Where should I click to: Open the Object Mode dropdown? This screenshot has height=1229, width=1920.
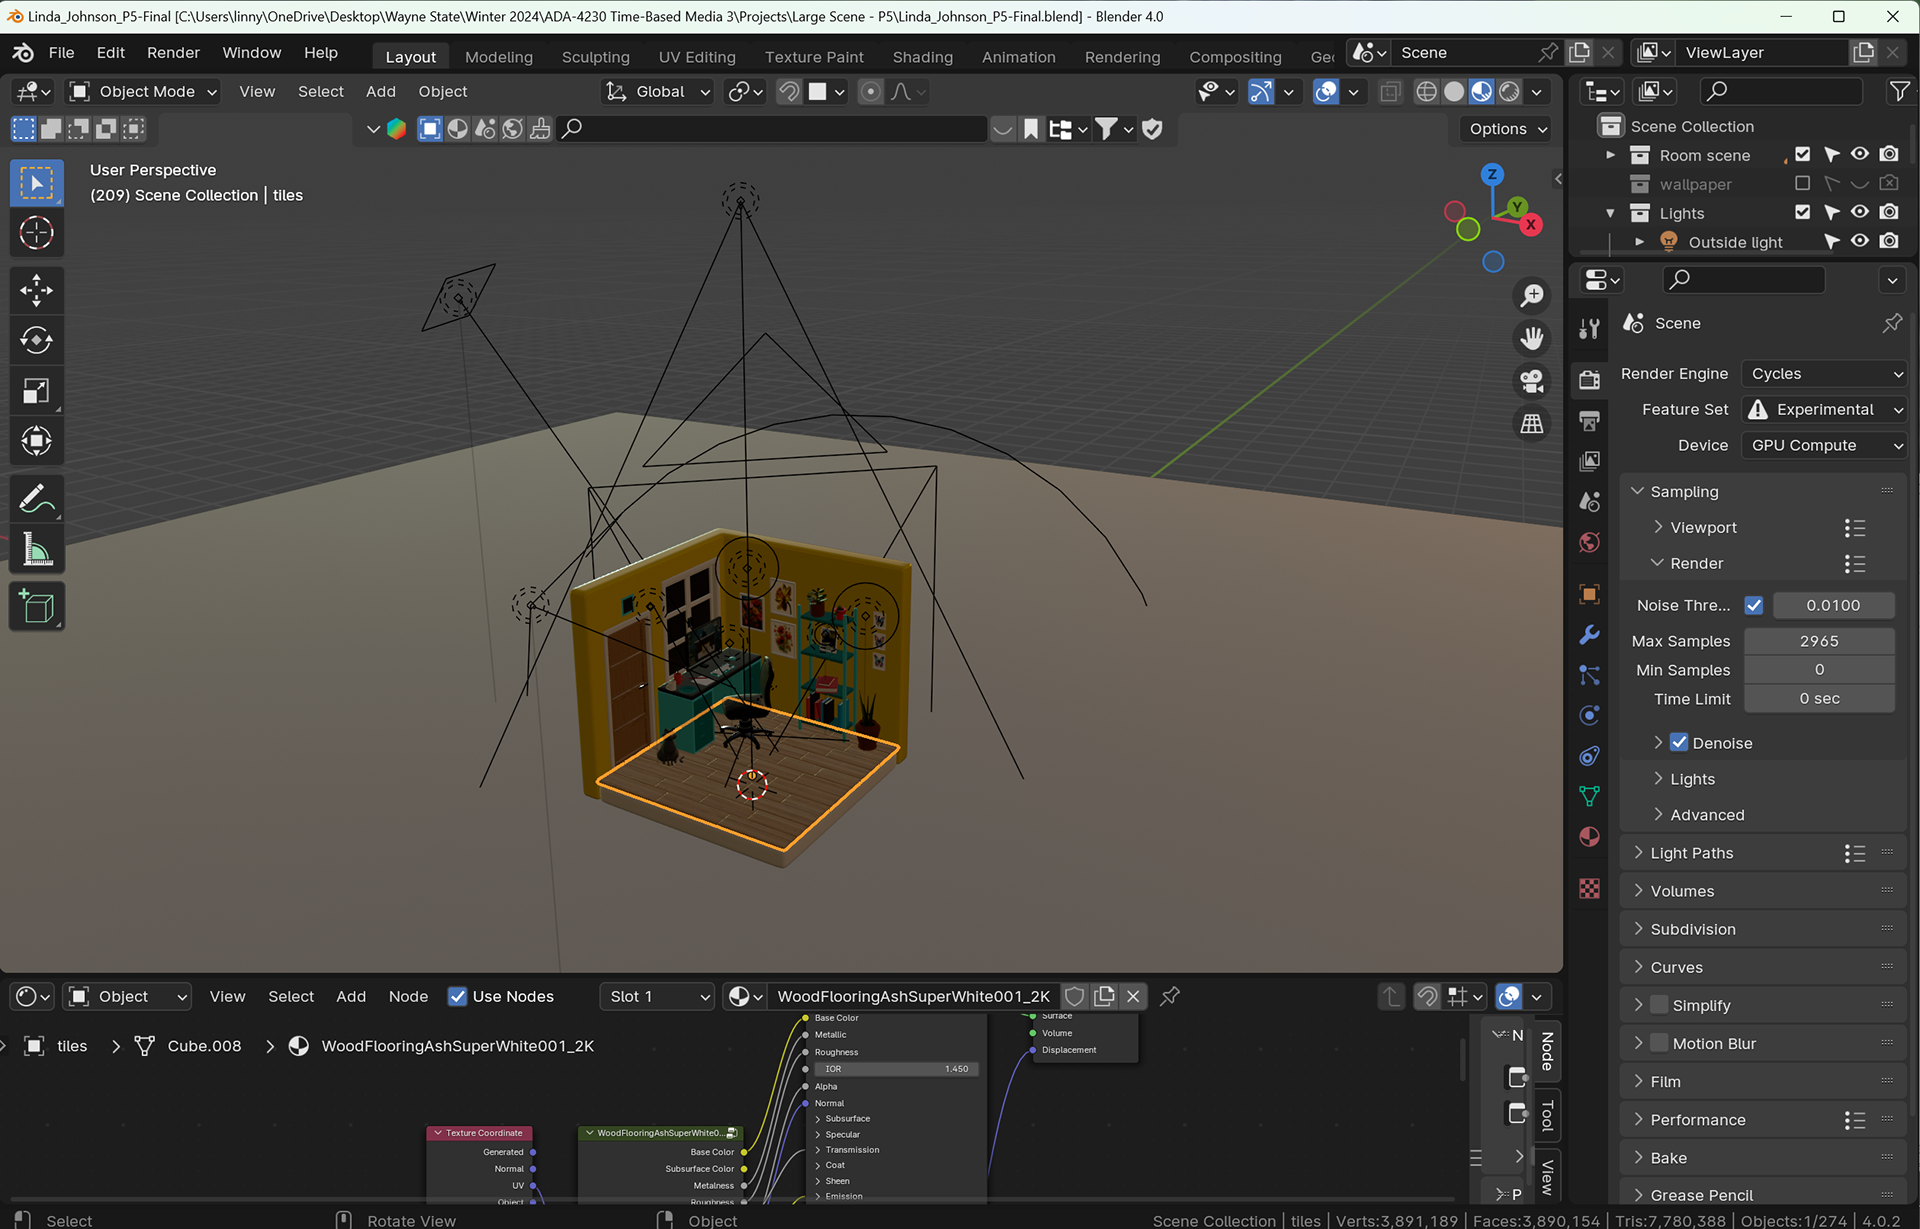click(x=143, y=91)
